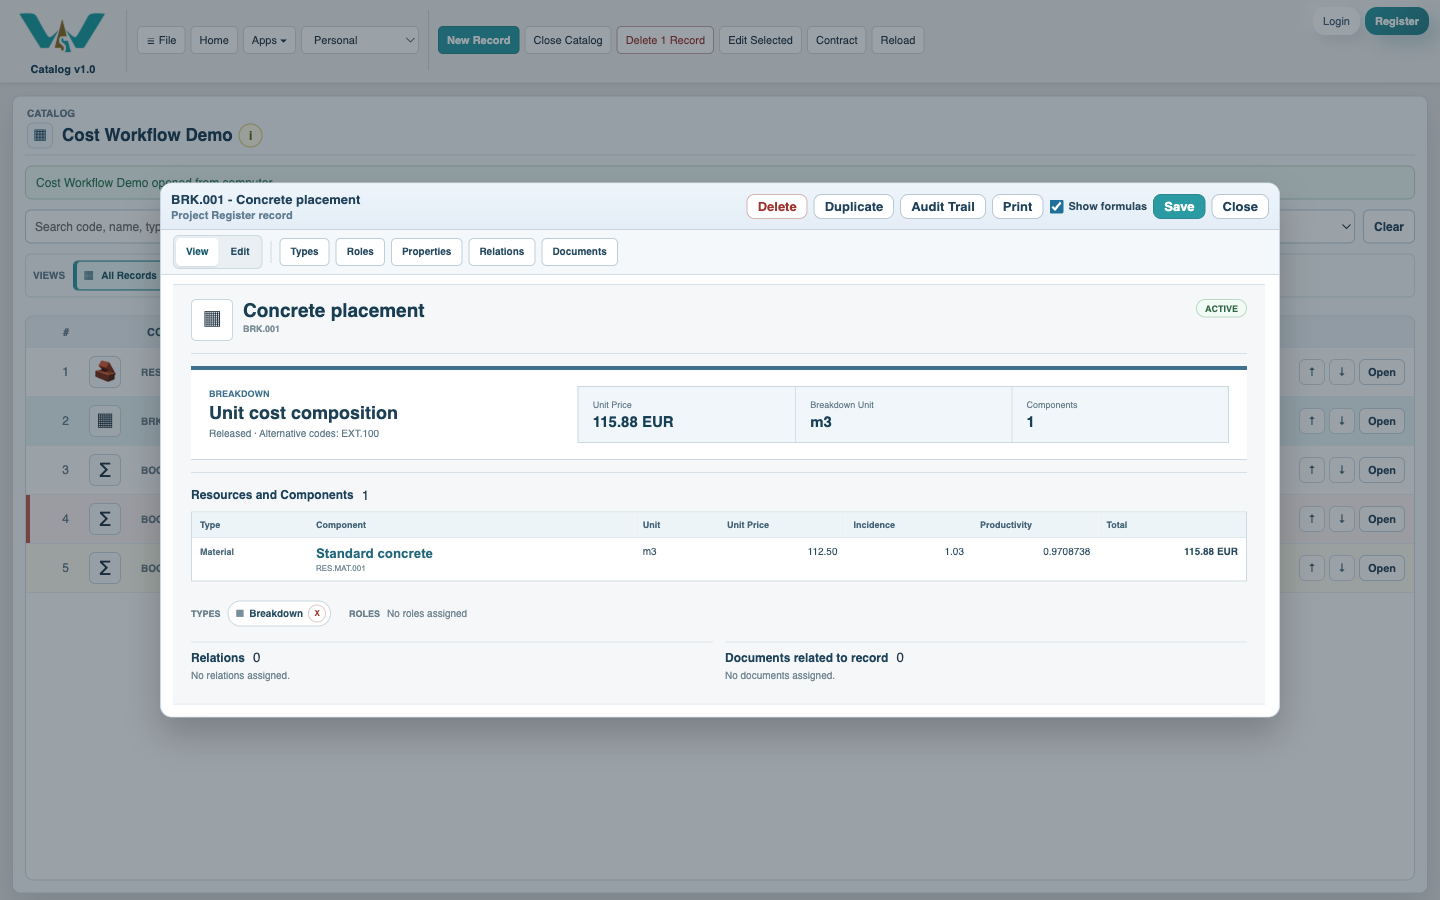Open the Documents tab

point(580,252)
